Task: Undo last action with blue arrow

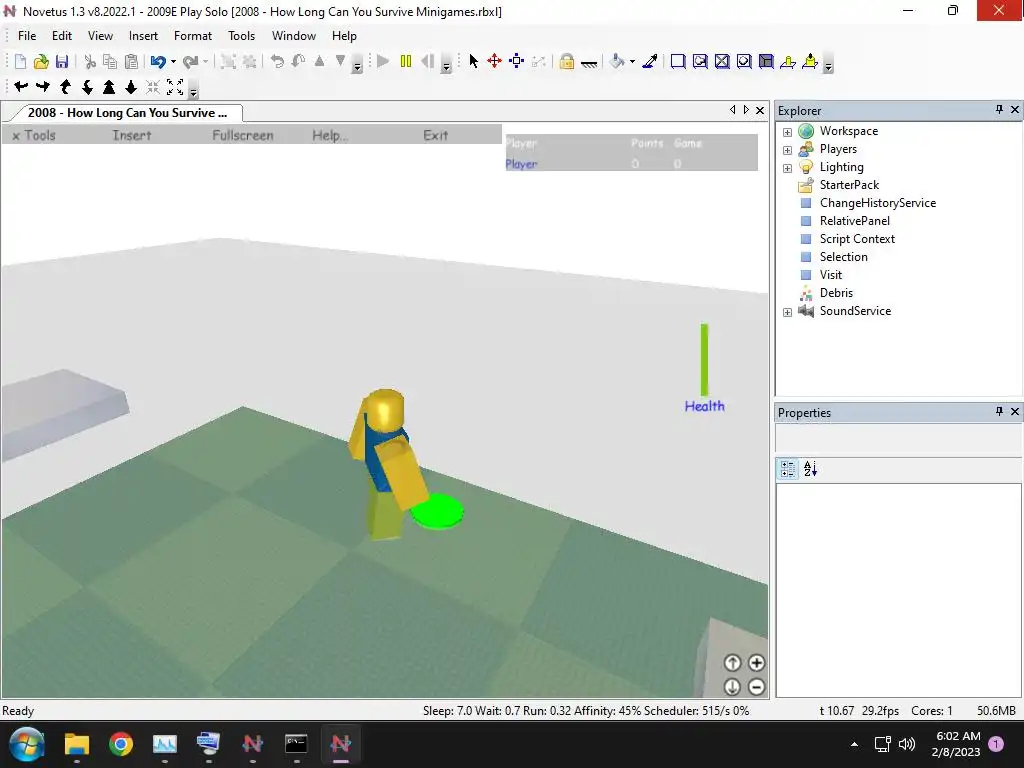Action: point(158,61)
